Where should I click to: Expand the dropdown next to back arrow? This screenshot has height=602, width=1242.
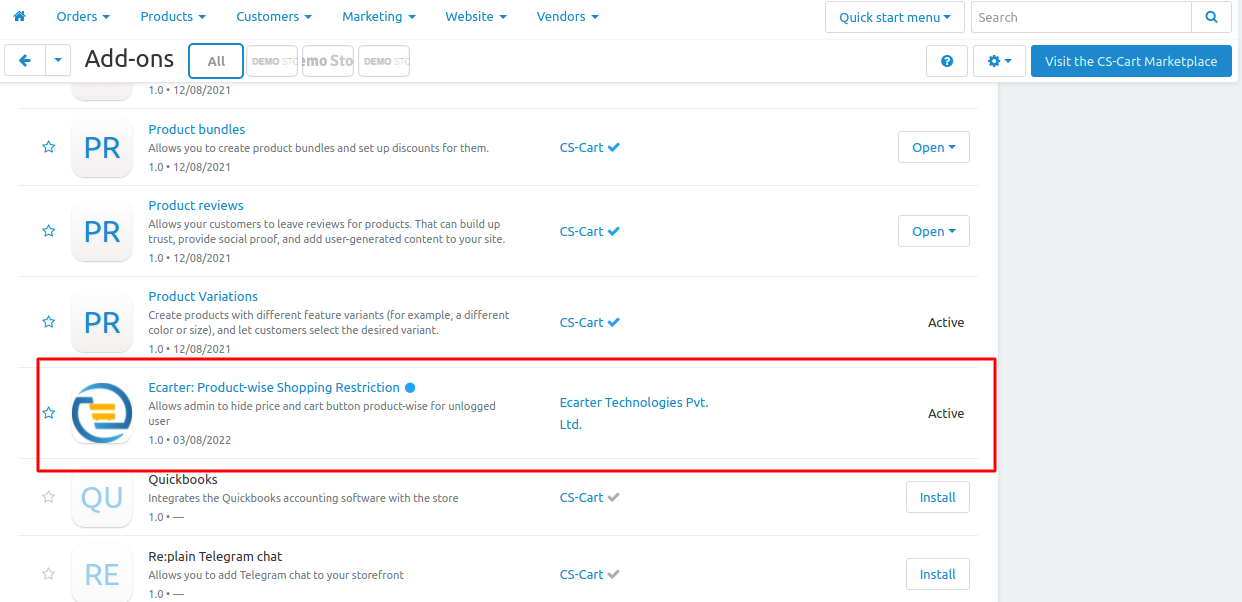(58, 60)
